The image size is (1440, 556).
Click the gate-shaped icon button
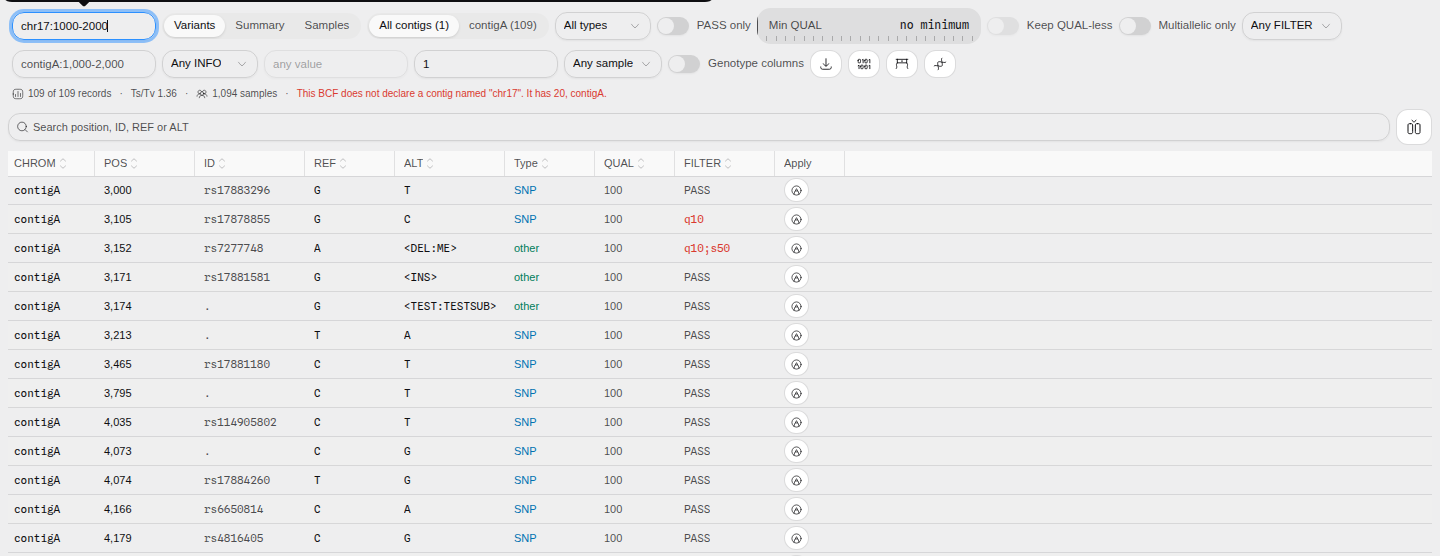[902, 64]
